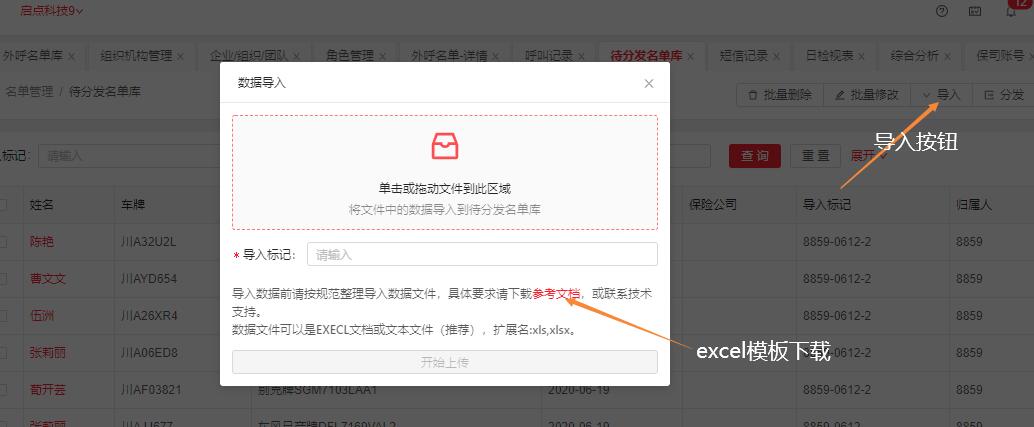Close the 外呼名单库 tab
This screenshot has width=1034, height=427.
(71, 57)
